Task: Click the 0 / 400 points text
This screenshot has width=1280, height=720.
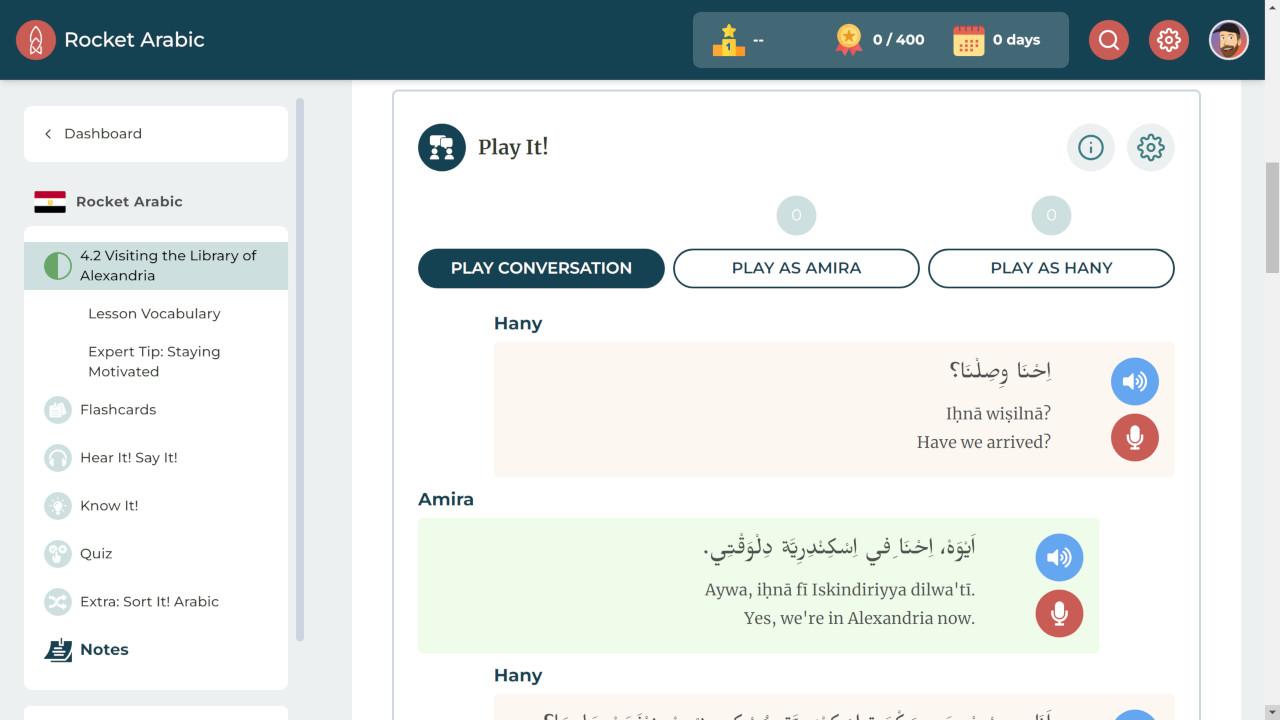Action: (x=898, y=40)
